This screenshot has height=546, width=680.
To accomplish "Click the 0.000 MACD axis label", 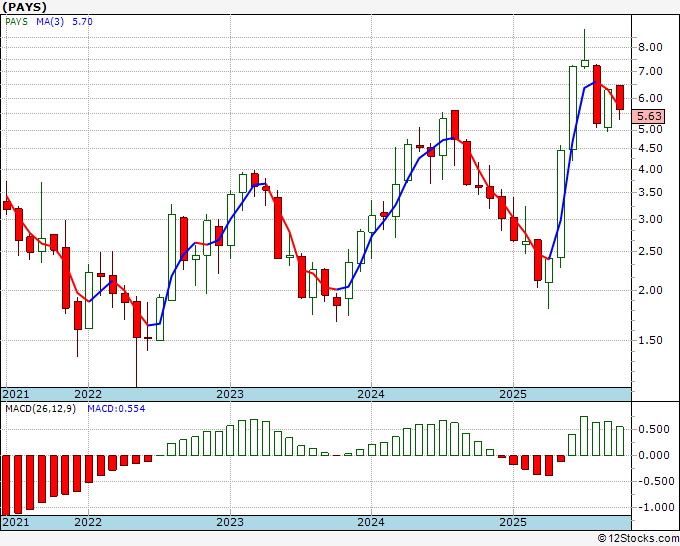I will [x=654, y=455].
